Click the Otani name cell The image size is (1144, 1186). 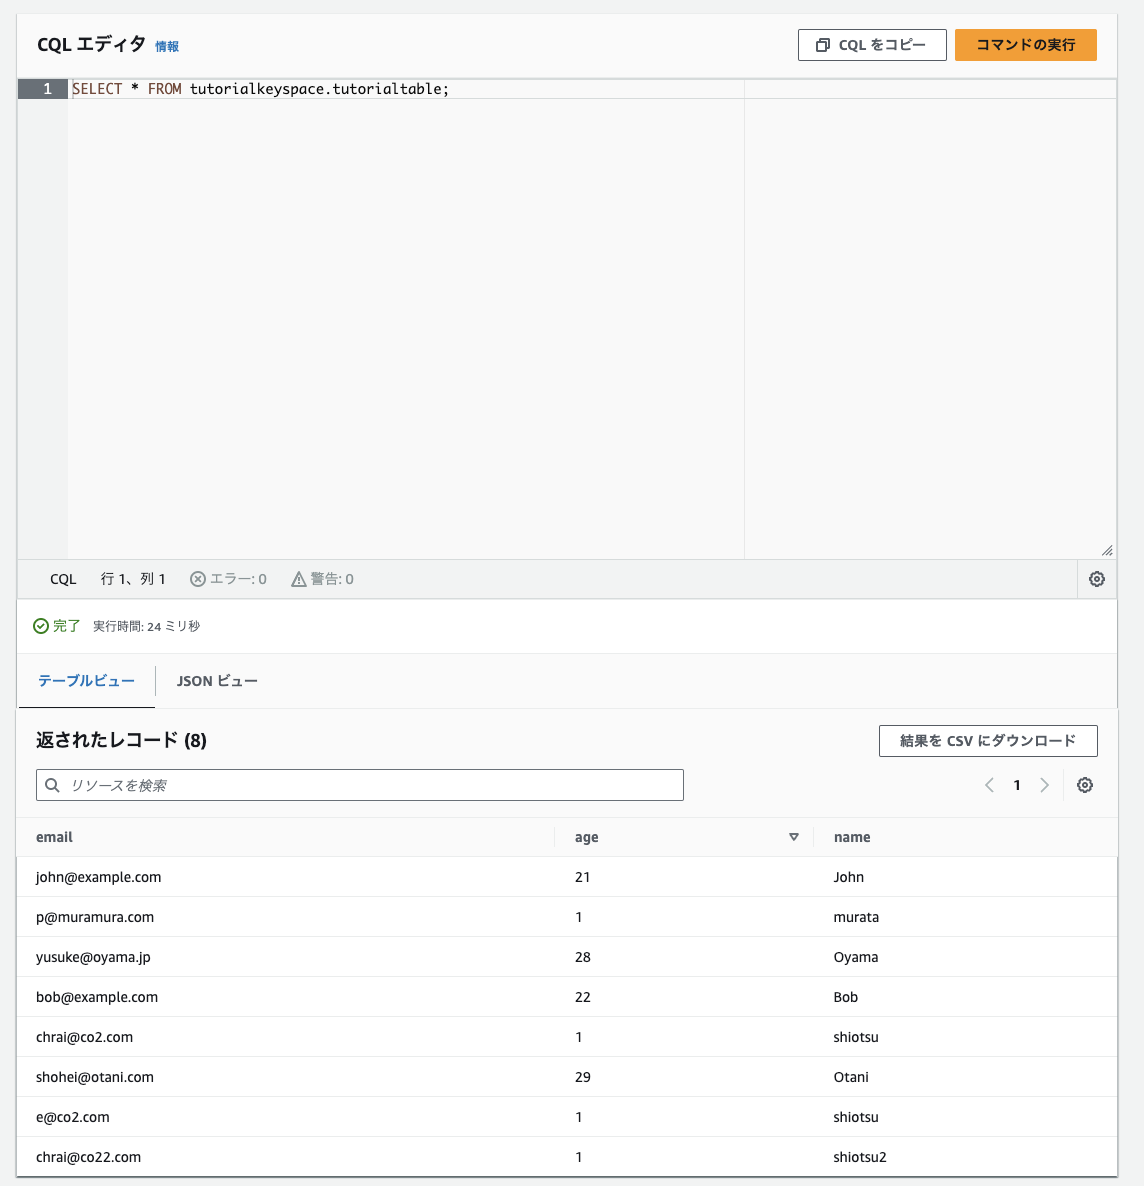pos(851,1078)
